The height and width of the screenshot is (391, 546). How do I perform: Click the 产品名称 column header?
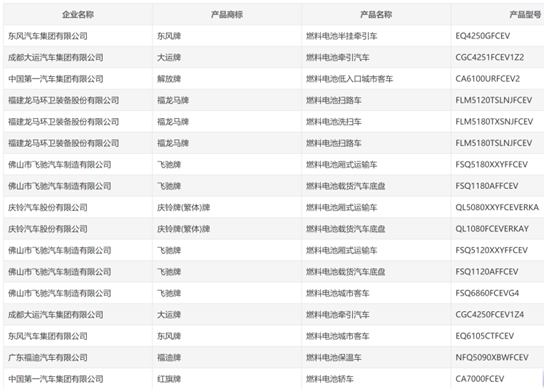click(x=376, y=14)
